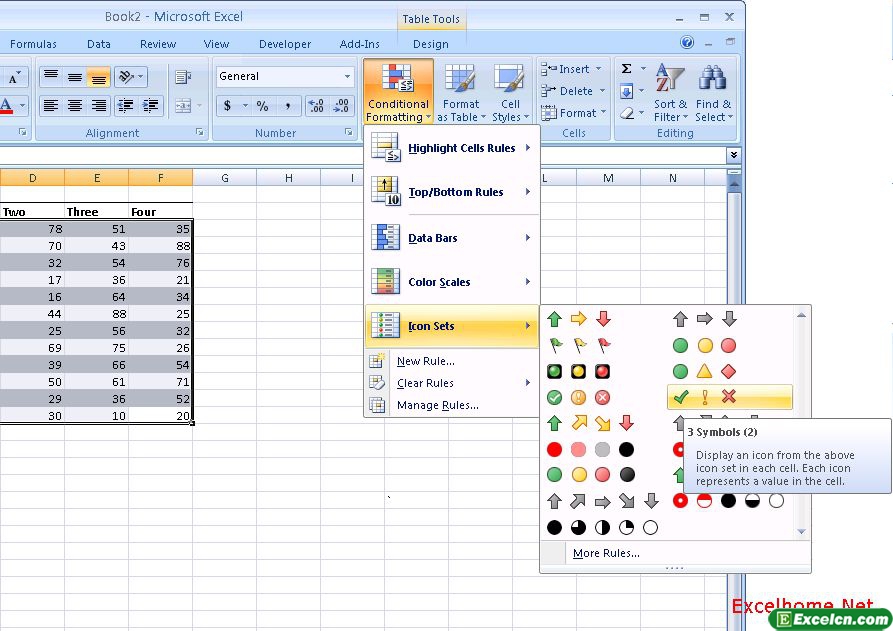Open Format as Table gallery
The height and width of the screenshot is (631, 893).
(461, 92)
